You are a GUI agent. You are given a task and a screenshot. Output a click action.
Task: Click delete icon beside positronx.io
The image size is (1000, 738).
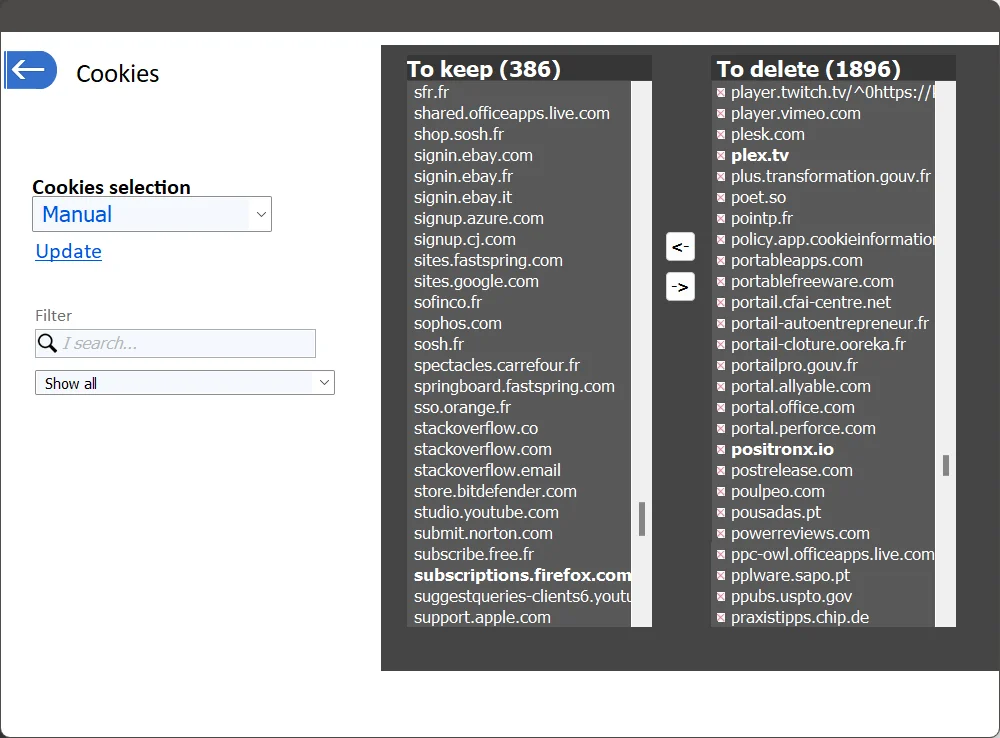721,450
